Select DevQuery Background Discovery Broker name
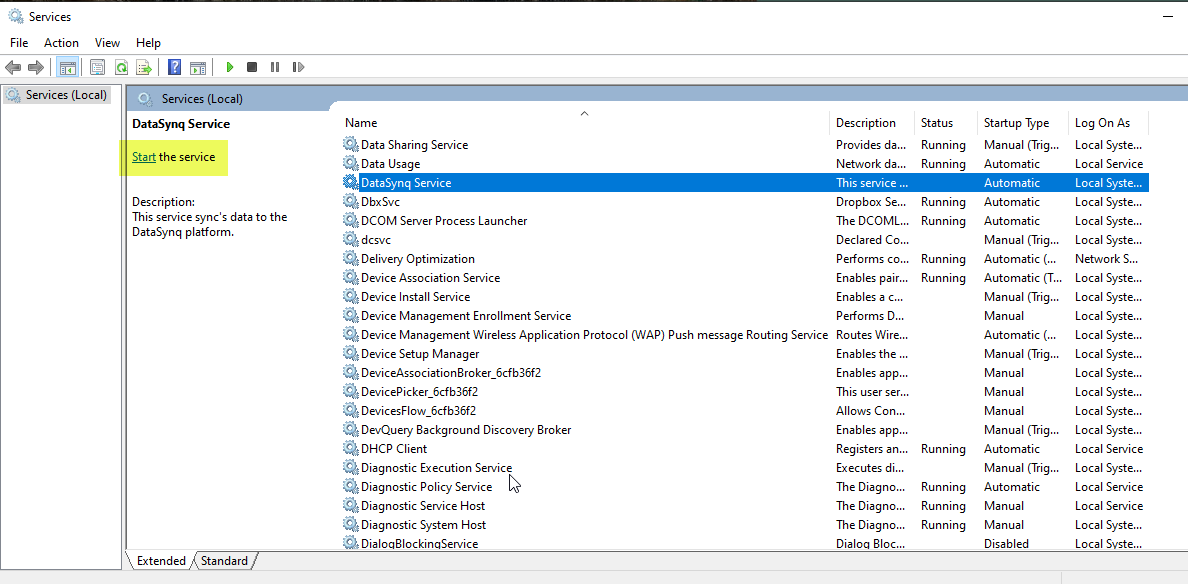The image size is (1188, 584). coord(466,429)
